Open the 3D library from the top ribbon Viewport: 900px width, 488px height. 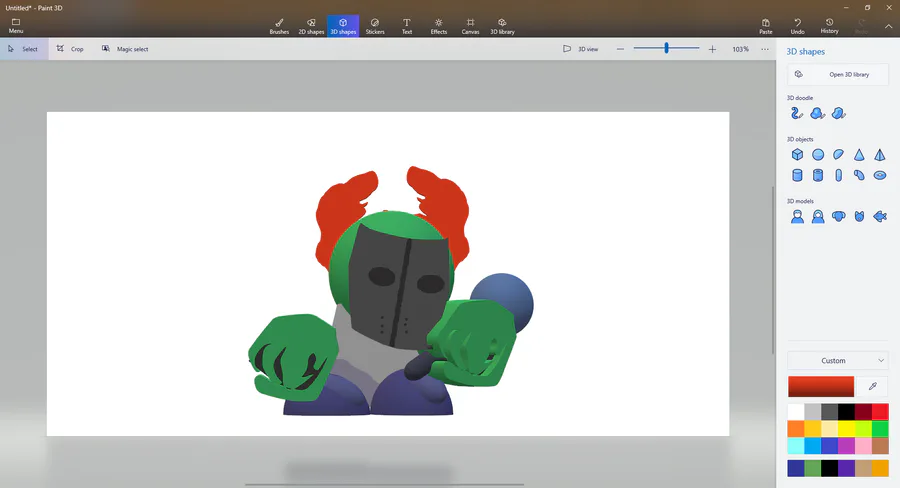502,26
